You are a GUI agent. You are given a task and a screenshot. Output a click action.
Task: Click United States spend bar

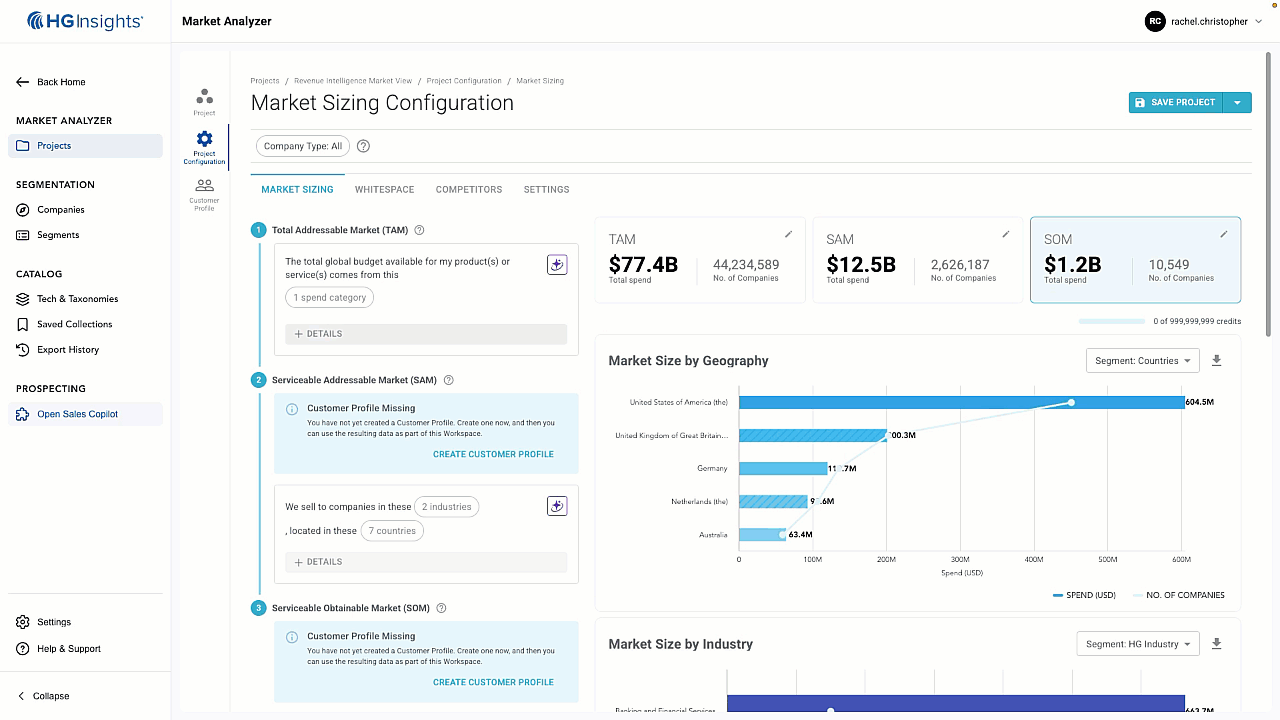click(961, 402)
